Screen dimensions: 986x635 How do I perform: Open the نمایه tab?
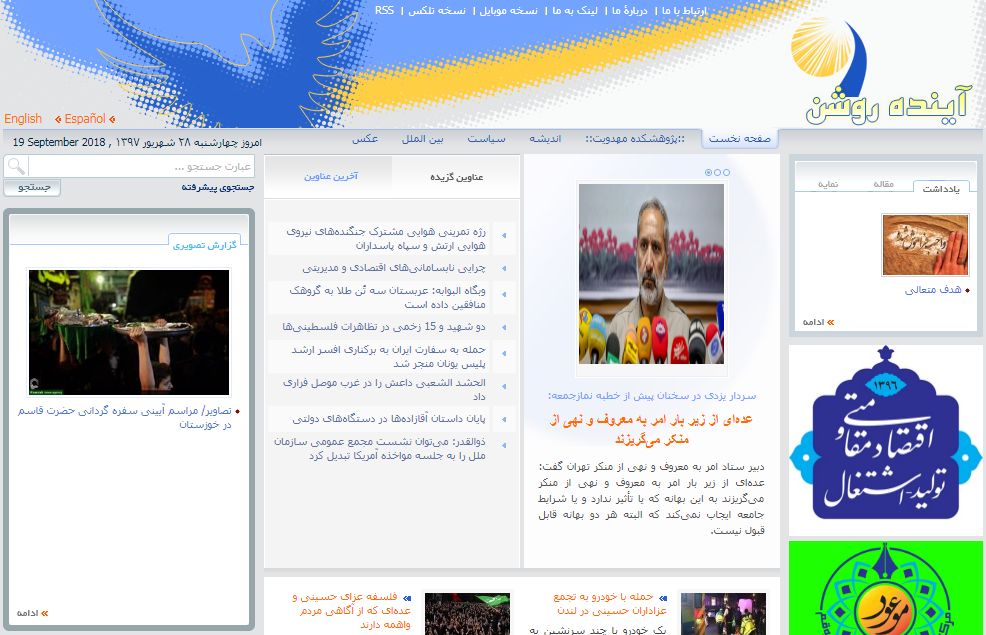pyautogui.click(x=828, y=184)
